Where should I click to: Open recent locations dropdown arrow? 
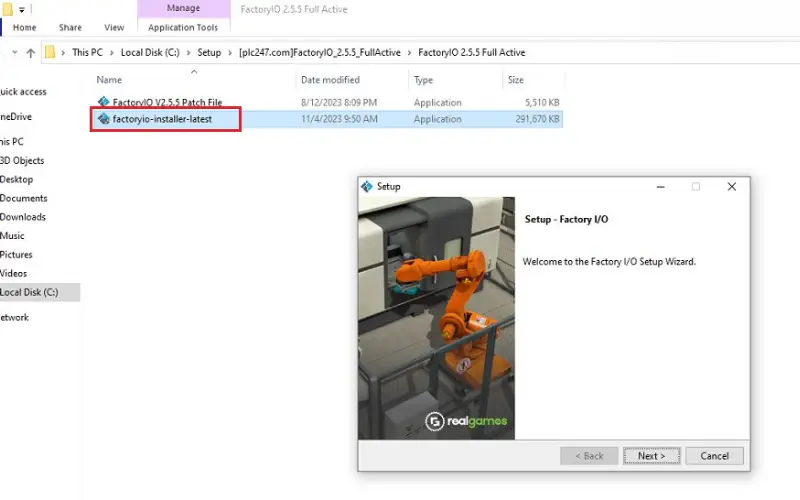15,52
